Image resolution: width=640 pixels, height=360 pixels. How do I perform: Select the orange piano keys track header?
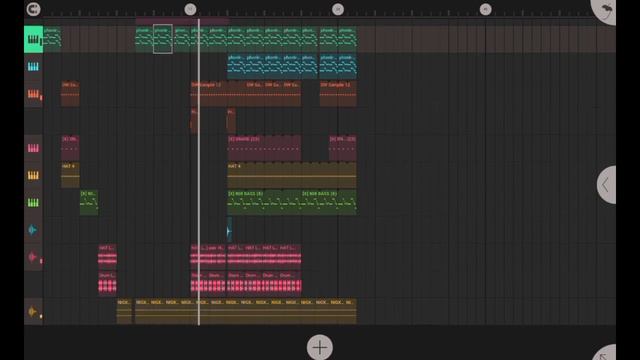click(33, 94)
